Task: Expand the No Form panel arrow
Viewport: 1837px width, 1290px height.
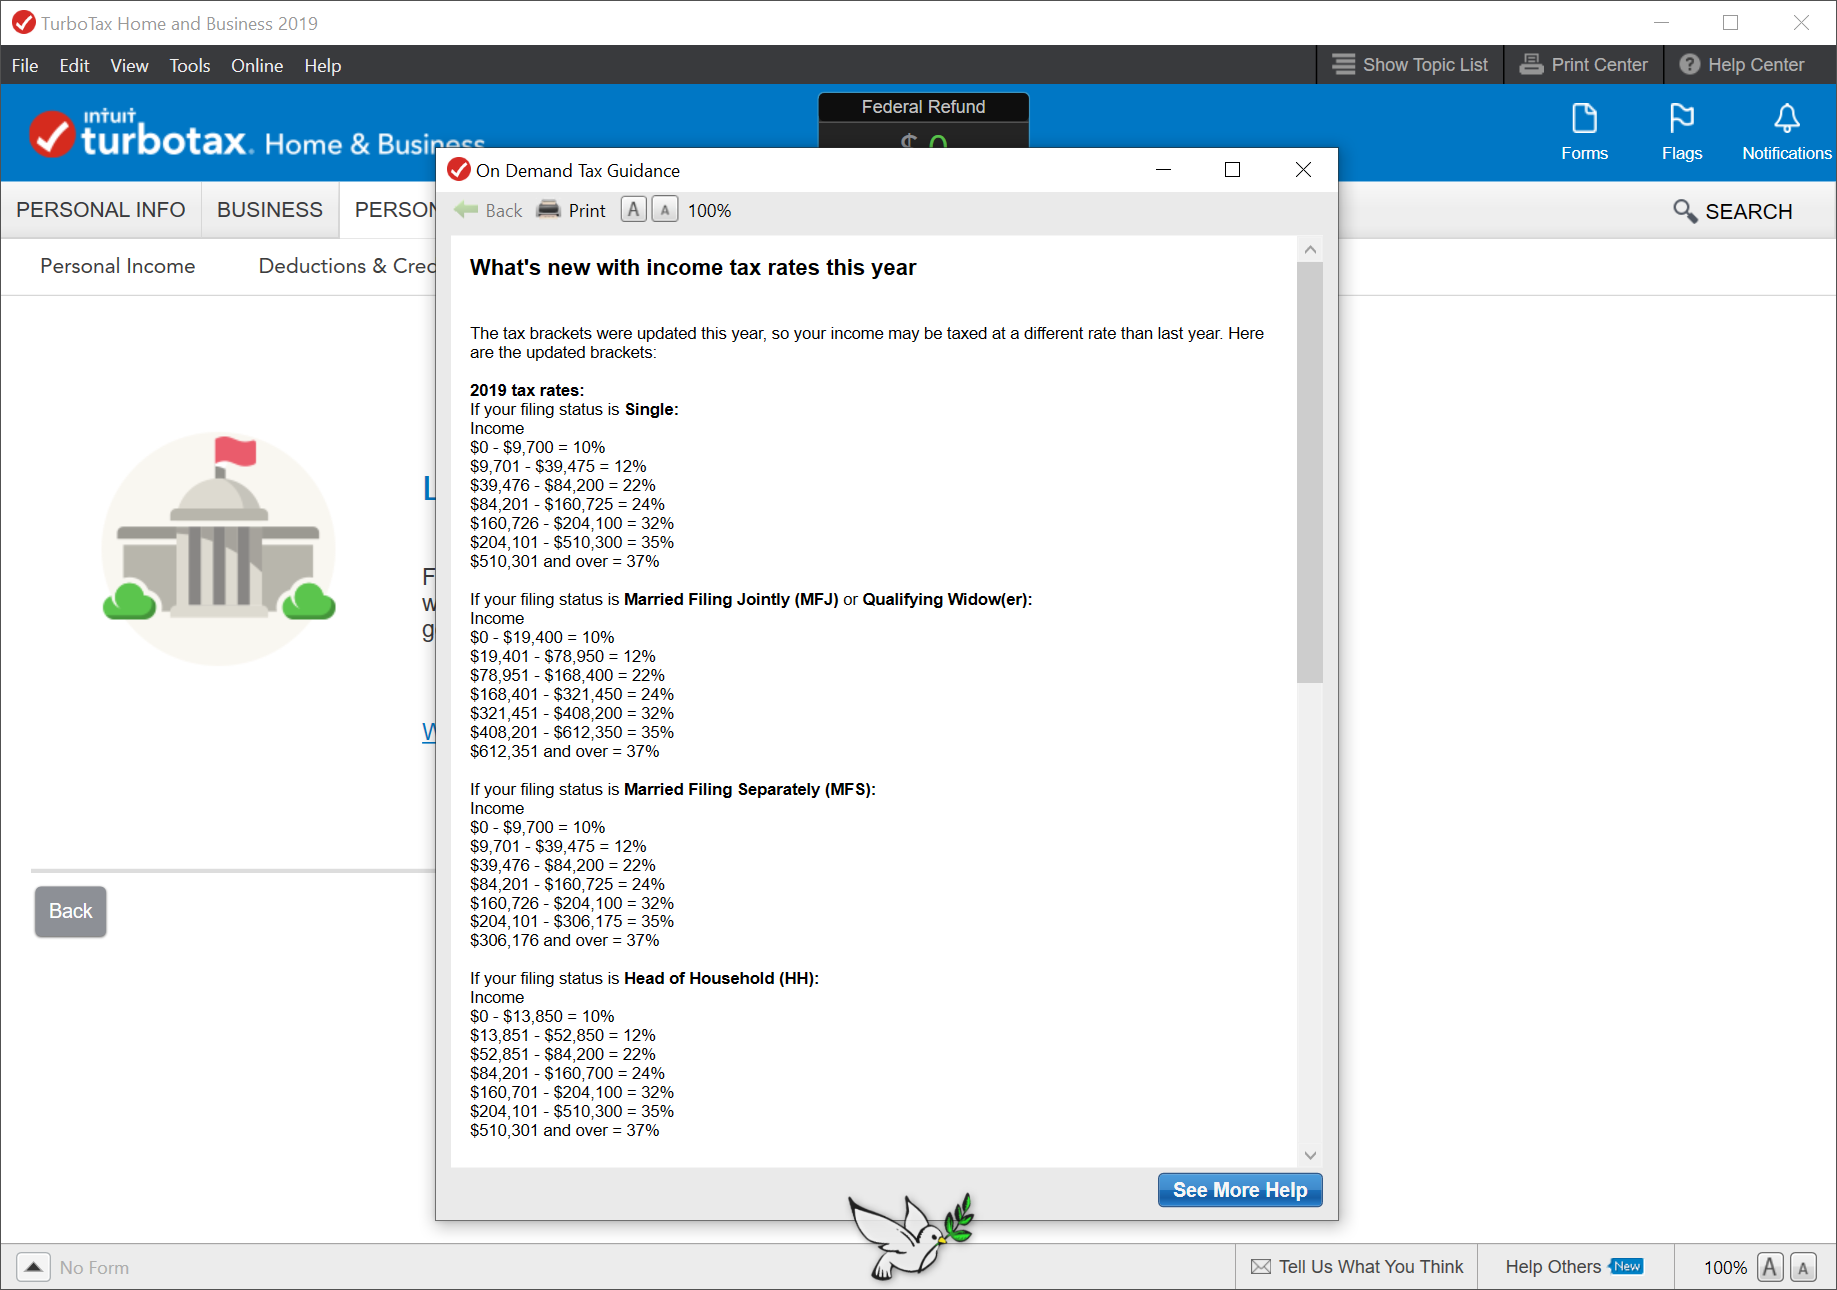Action: click(x=33, y=1267)
